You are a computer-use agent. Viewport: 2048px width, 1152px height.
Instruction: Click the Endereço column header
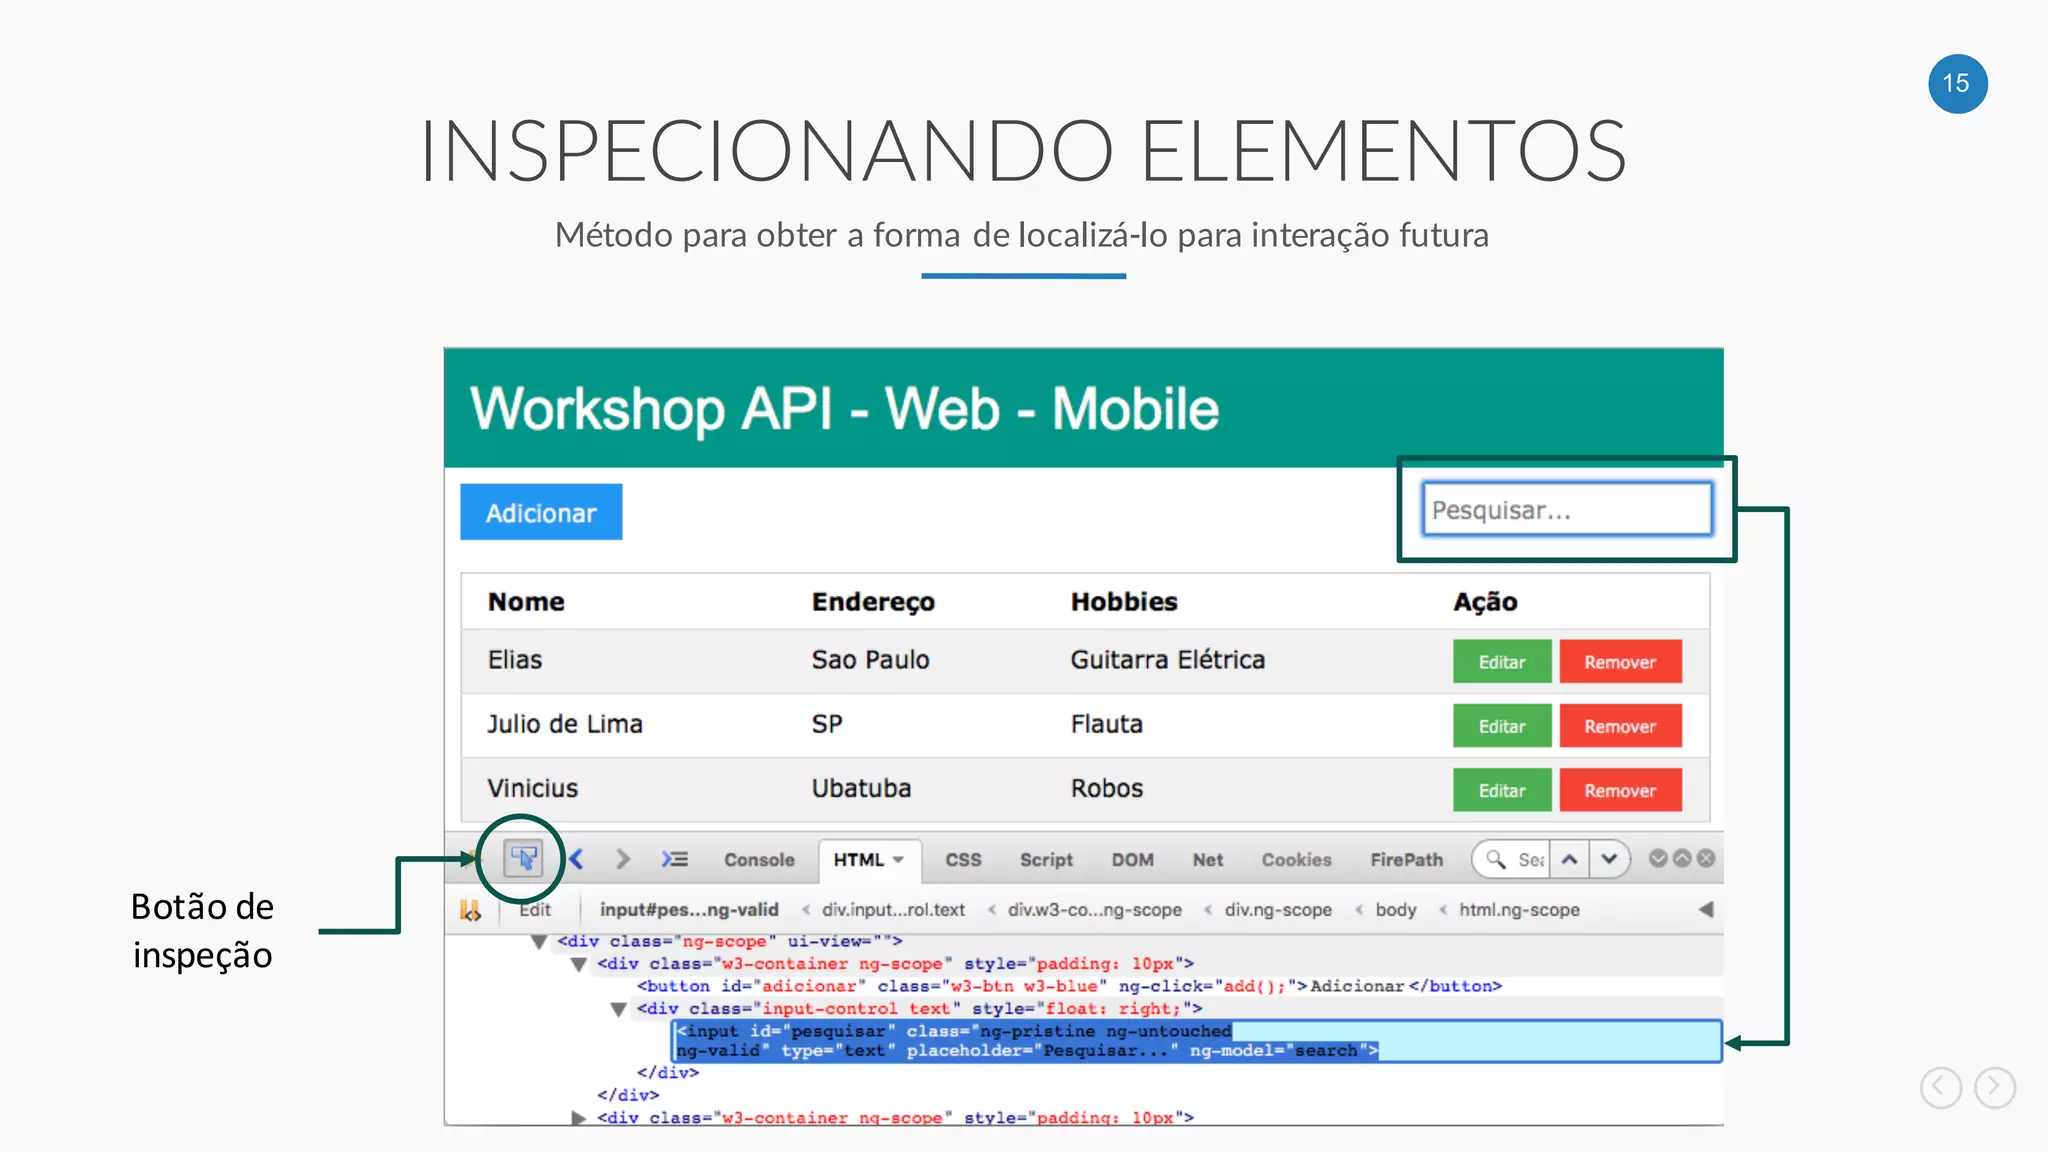[x=873, y=602]
